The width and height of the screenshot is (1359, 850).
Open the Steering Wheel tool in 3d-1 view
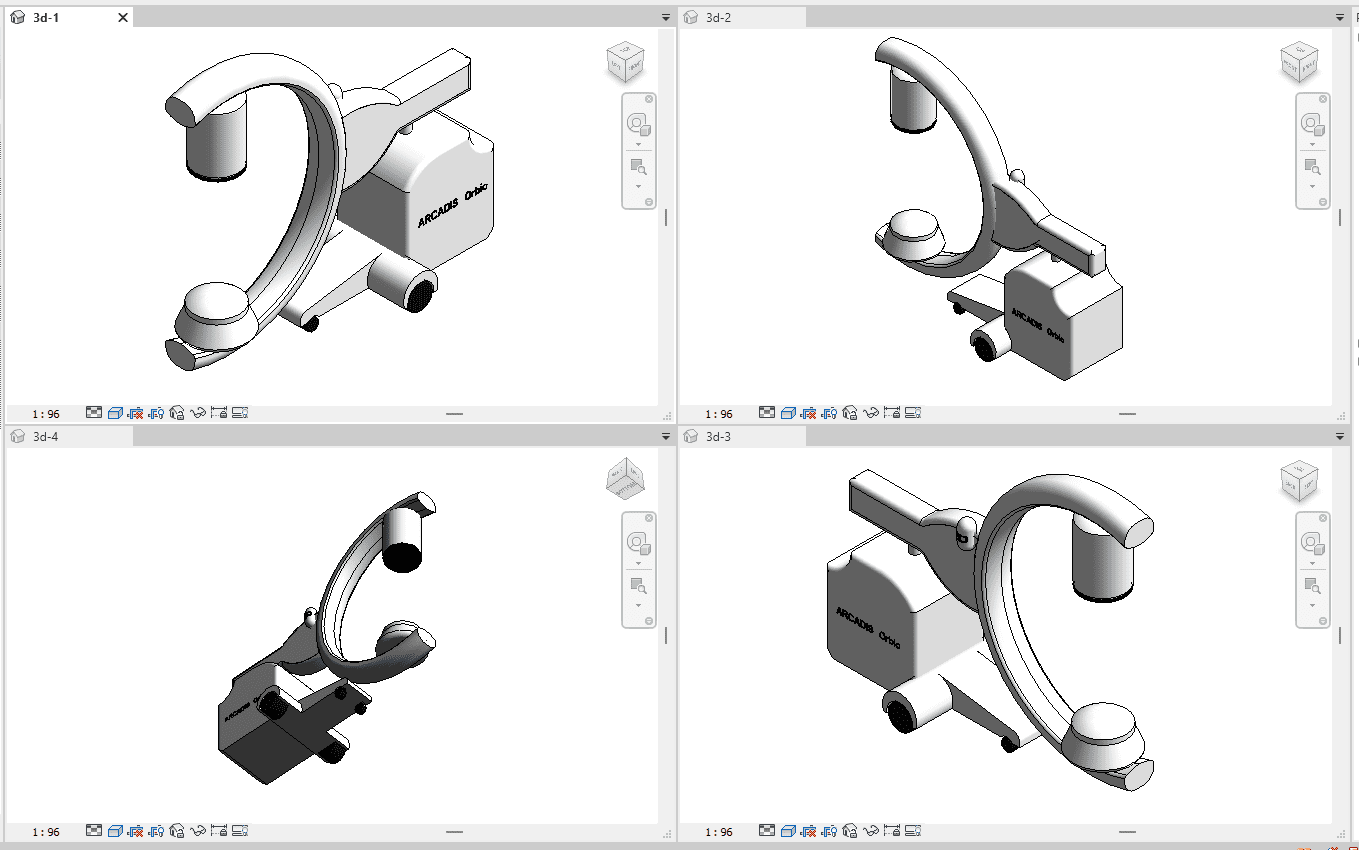637,124
